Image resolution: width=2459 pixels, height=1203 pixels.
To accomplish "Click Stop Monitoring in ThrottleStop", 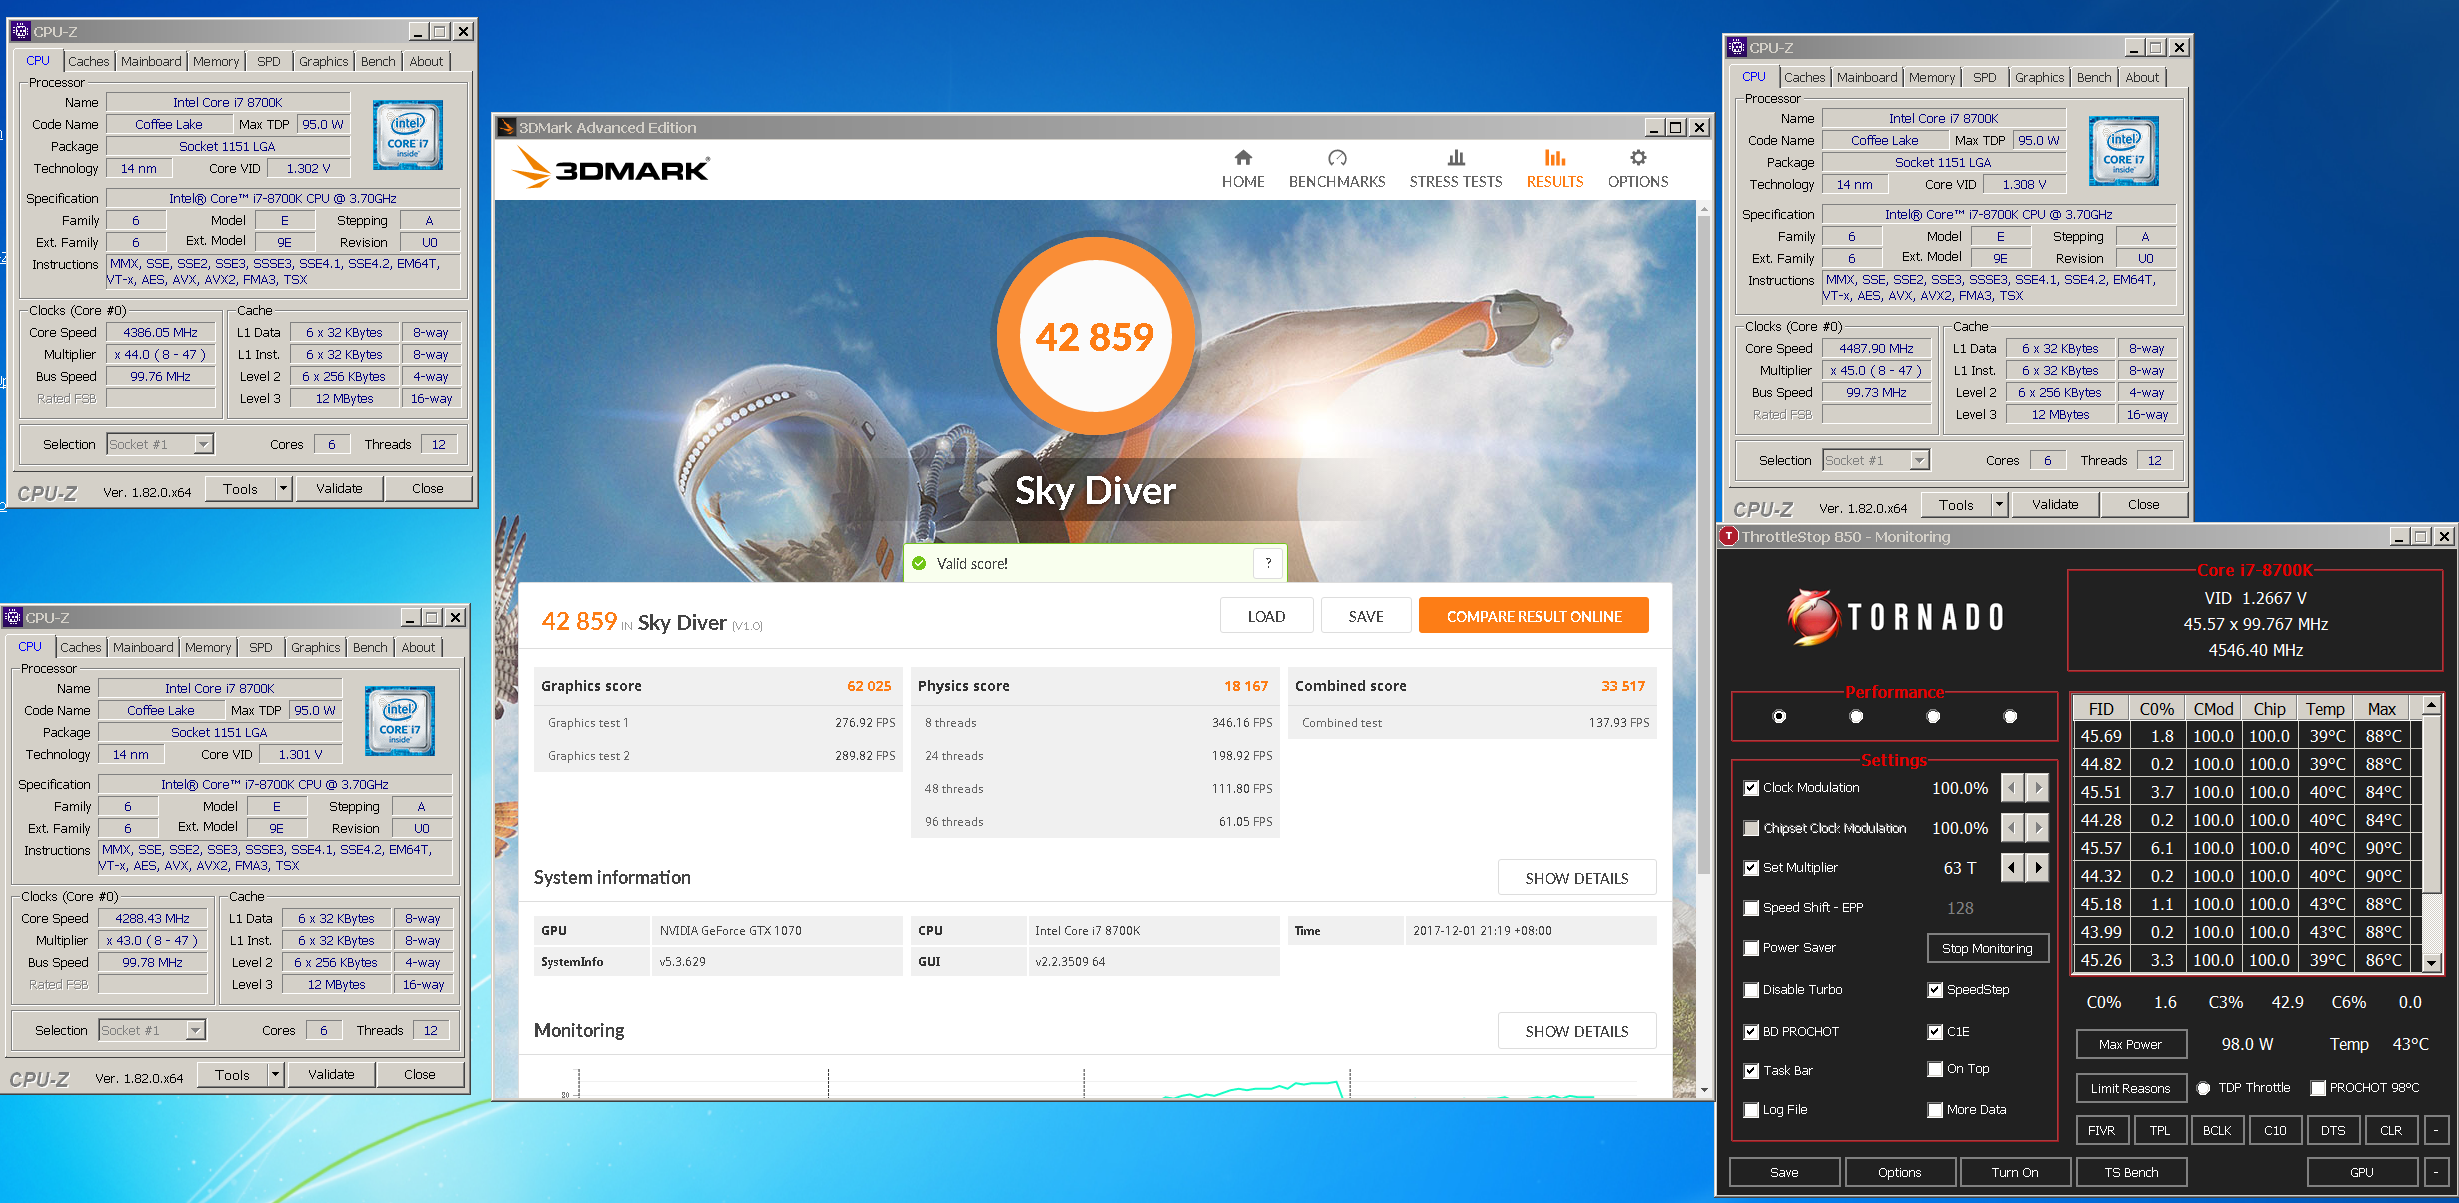I will [1987, 948].
